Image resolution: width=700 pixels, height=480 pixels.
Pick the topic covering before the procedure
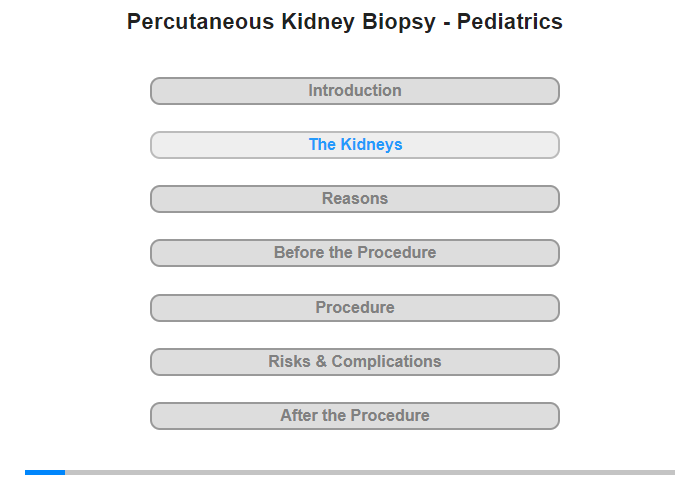point(355,253)
